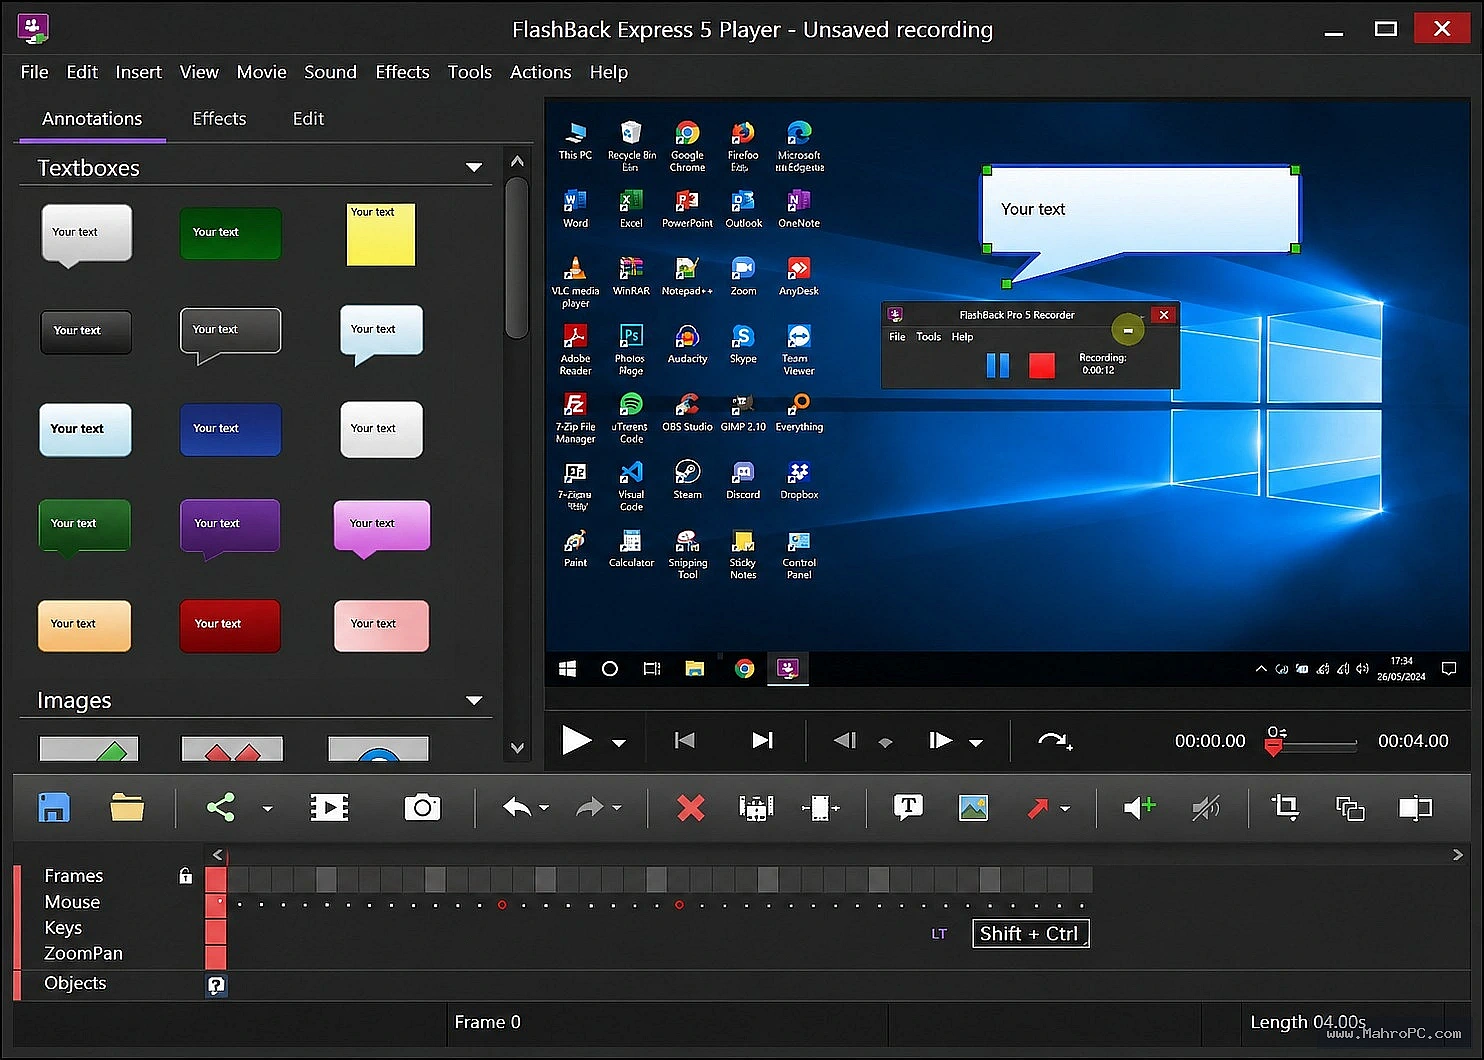
Task: Select the Annotations tab
Action: click(x=92, y=118)
